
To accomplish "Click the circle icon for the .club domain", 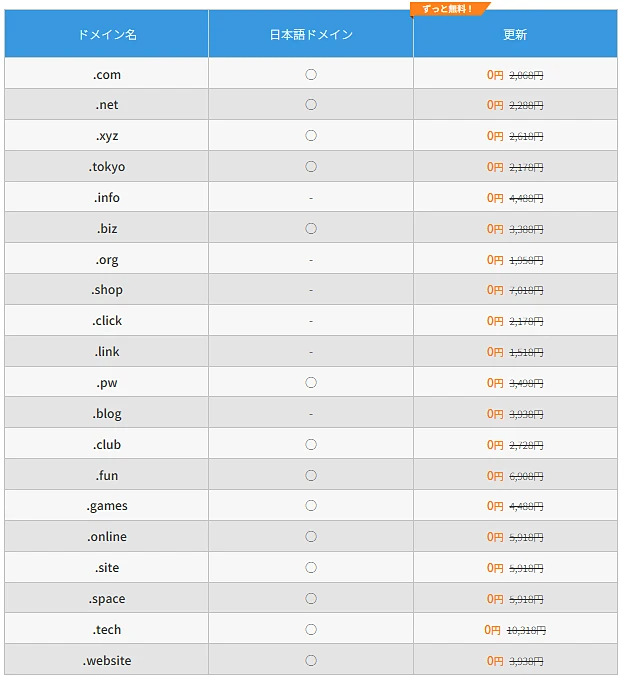I will point(311,445).
